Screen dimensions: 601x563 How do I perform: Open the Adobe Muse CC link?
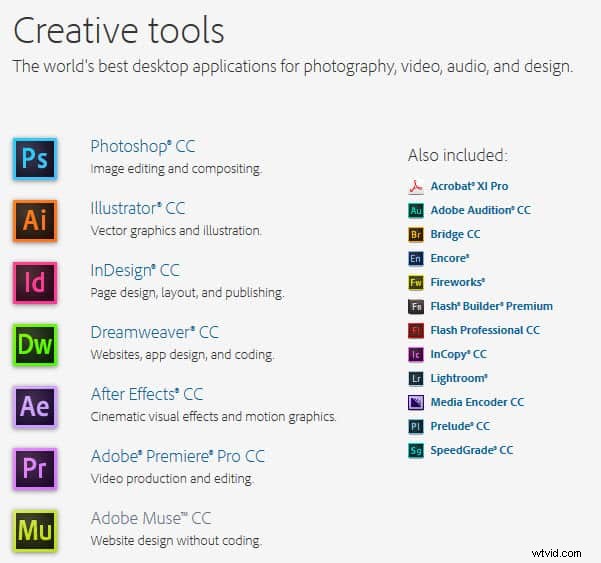[151, 519]
